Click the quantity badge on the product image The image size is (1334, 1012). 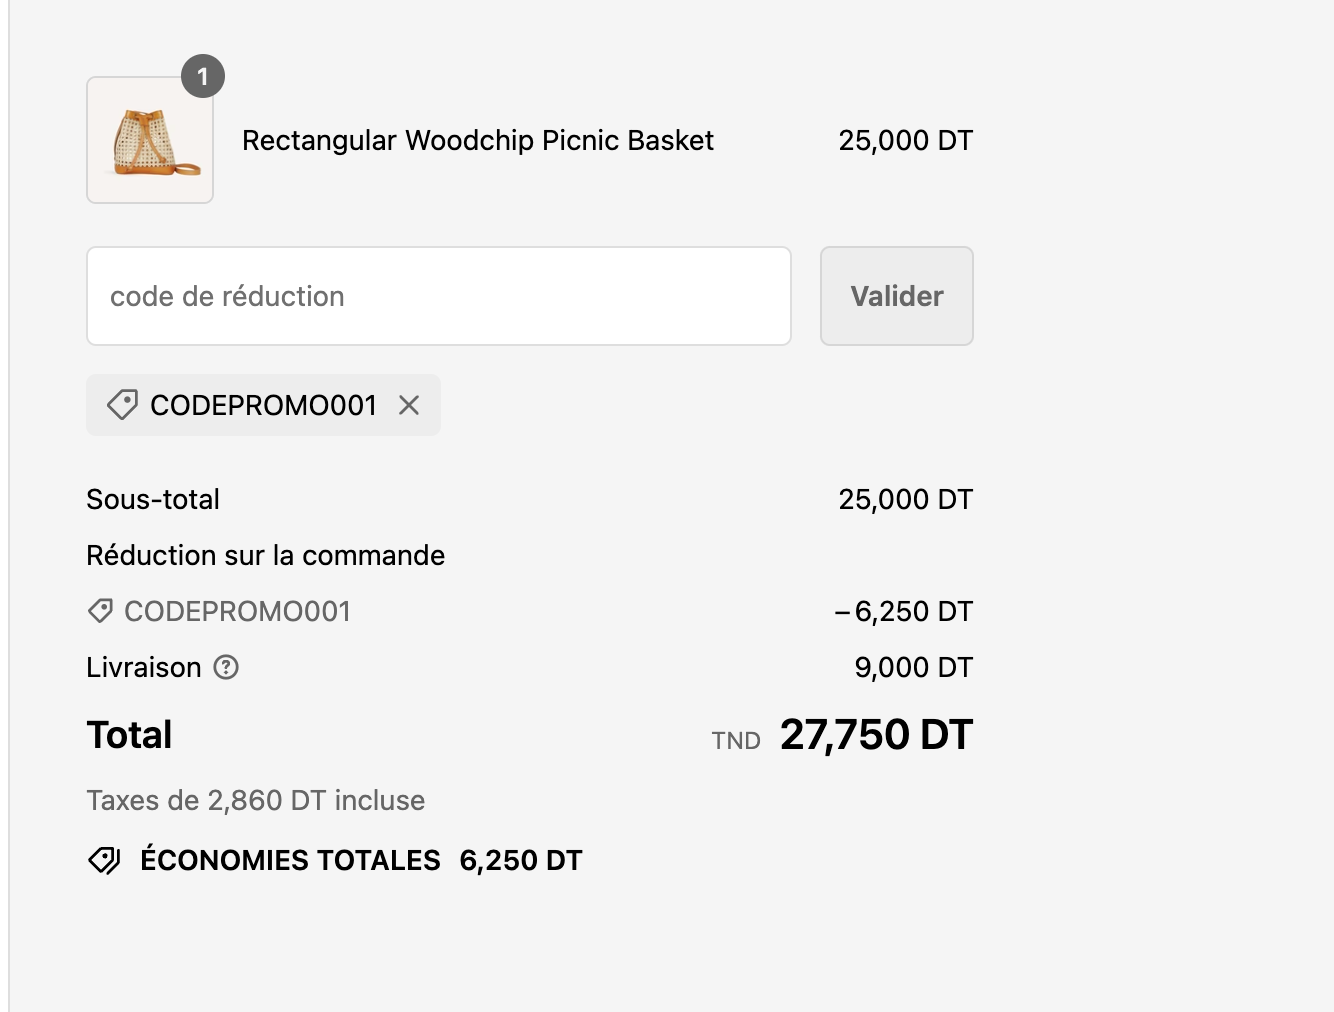tap(203, 76)
